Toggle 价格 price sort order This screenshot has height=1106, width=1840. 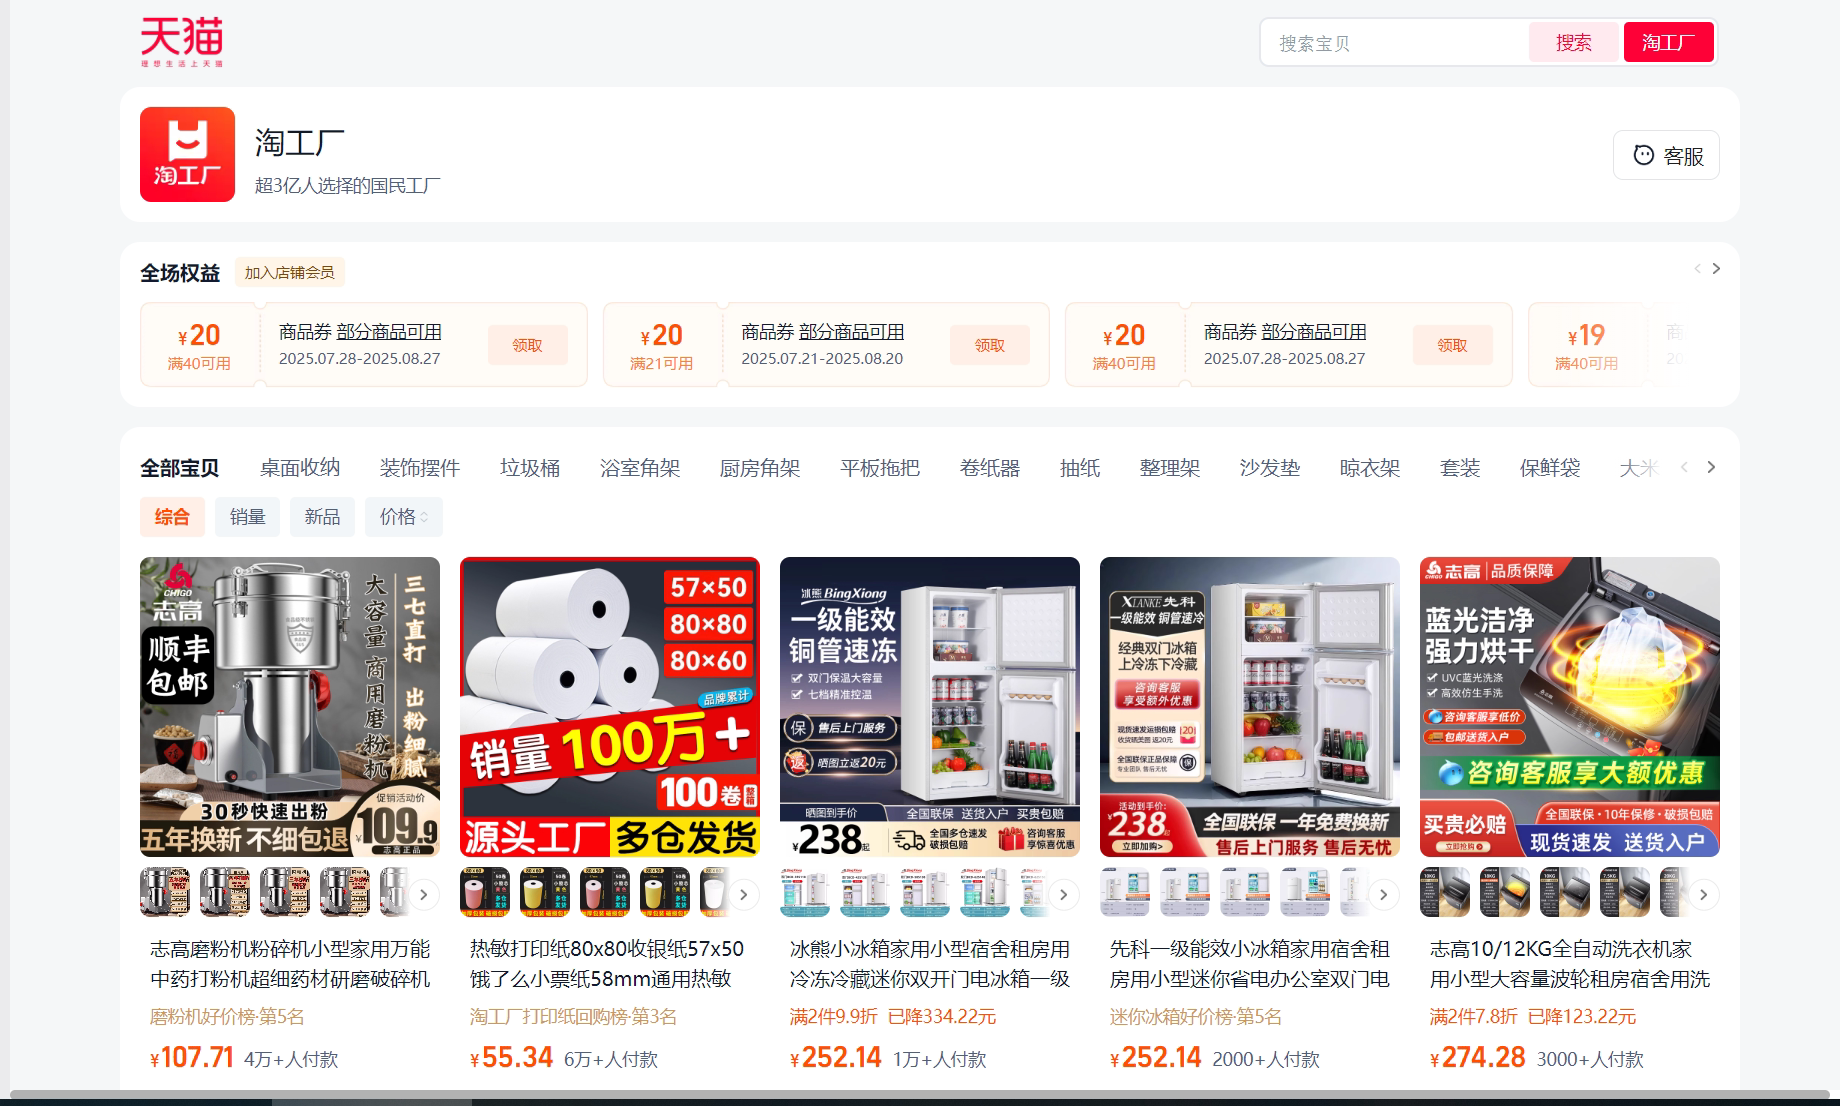[x=403, y=517]
